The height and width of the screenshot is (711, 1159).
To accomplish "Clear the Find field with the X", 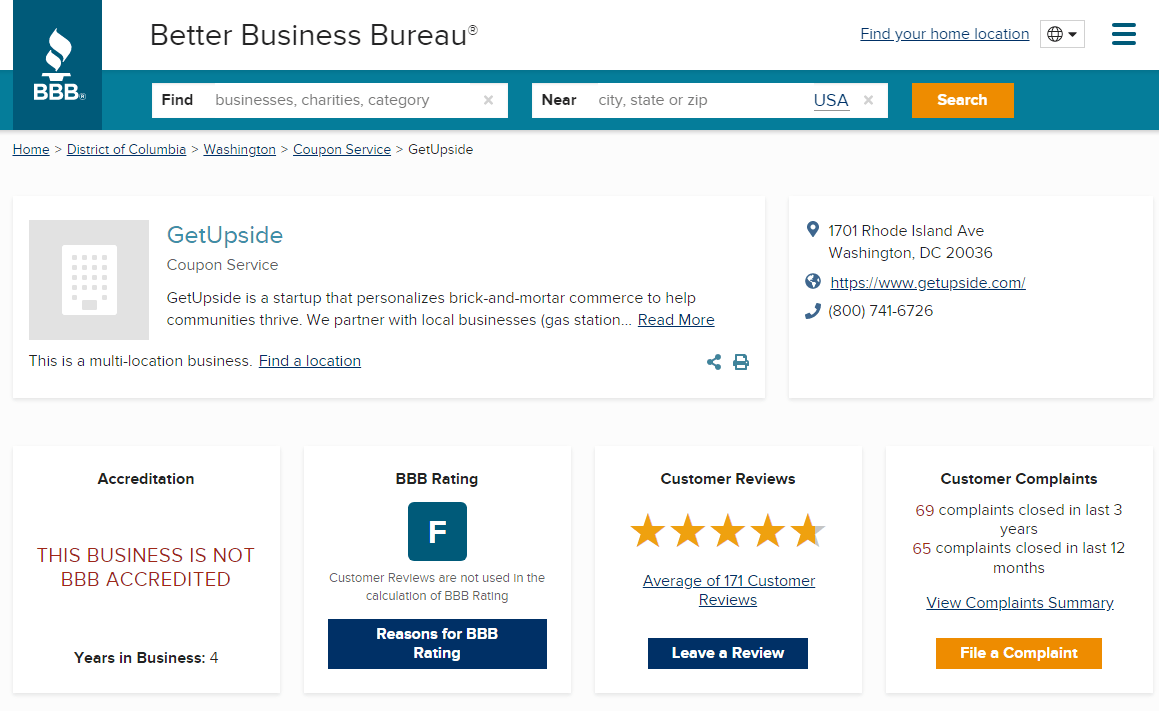I will [x=488, y=100].
